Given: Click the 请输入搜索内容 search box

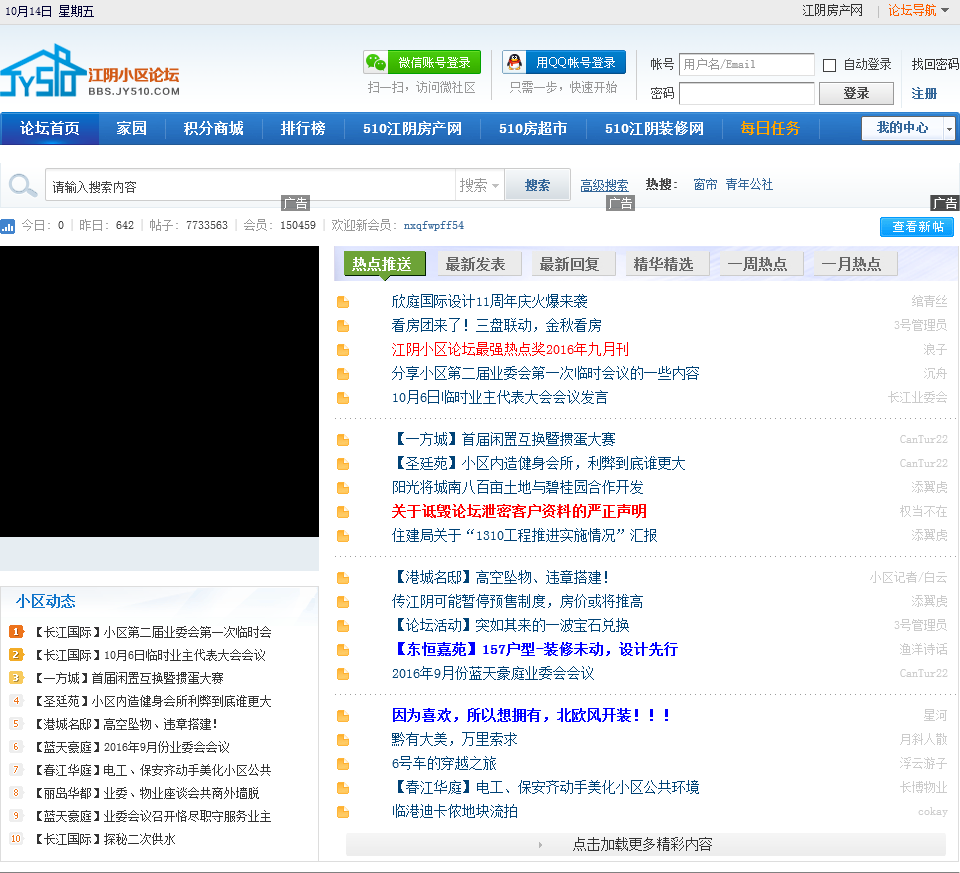Looking at the screenshot, I should pyautogui.click(x=250, y=185).
